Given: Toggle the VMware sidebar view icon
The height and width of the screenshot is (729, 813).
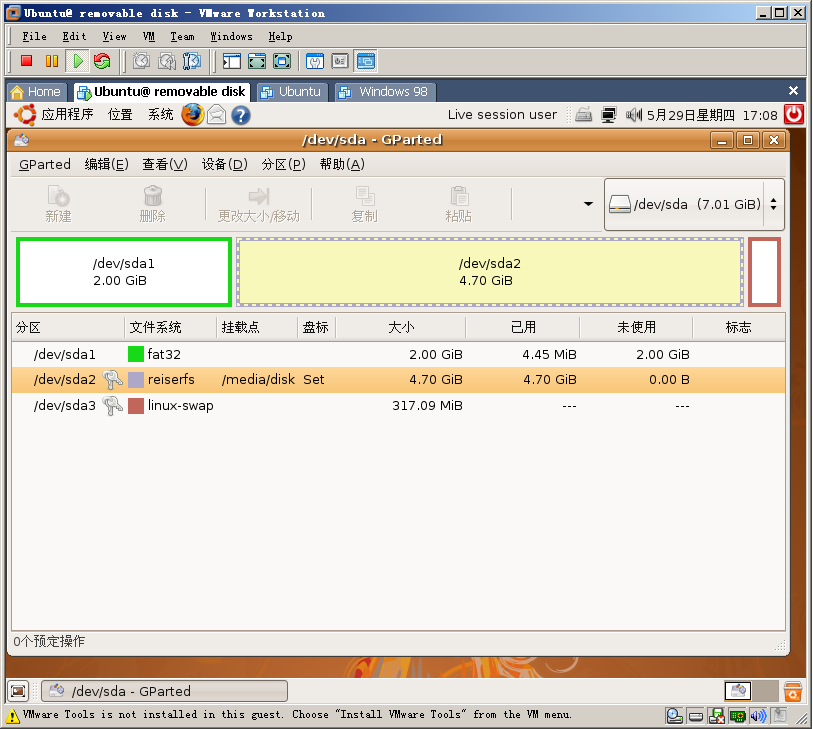Looking at the screenshot, I should pos(232,61).
